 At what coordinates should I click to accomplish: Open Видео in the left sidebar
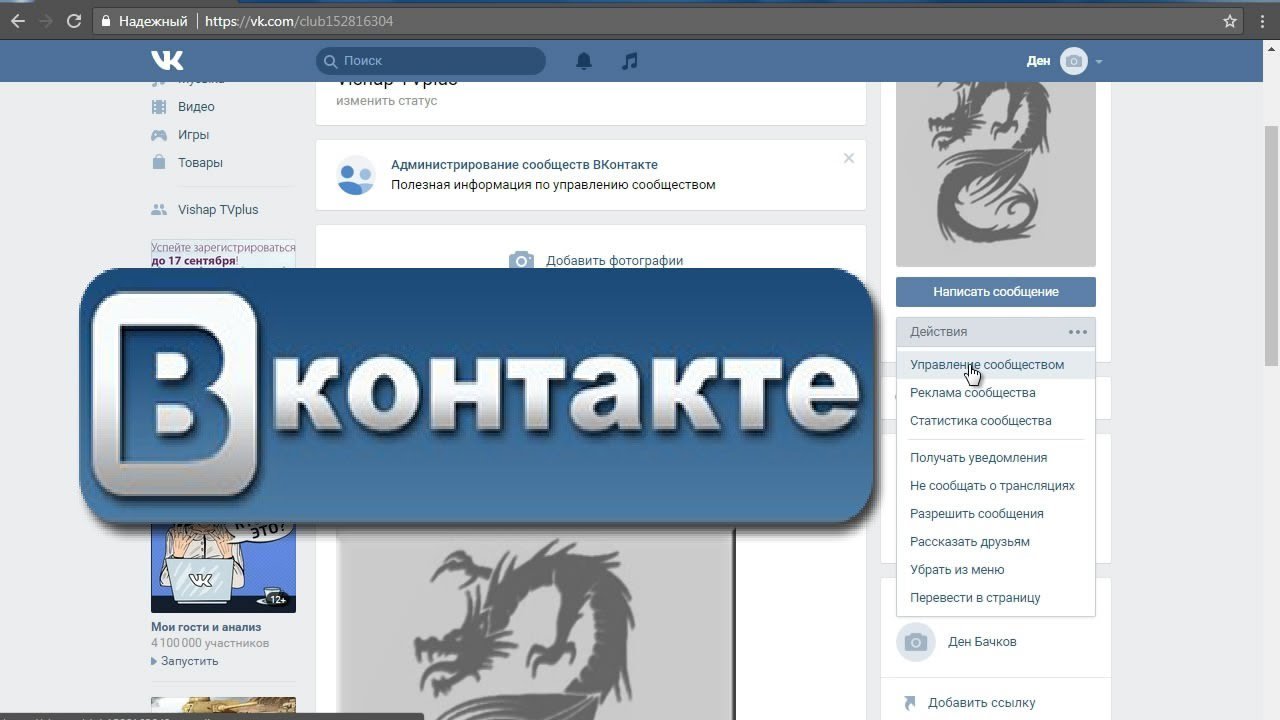pyautogui.click(x=196, y=107)
